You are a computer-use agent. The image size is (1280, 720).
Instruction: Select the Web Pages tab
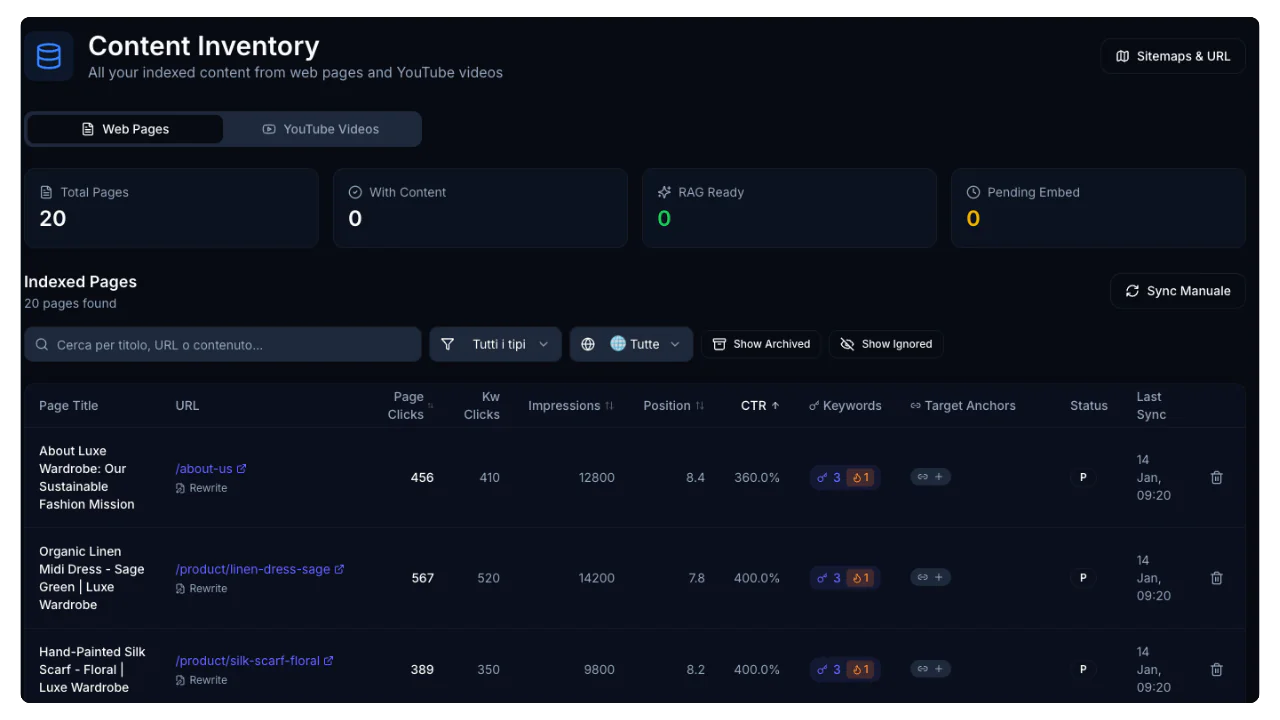coord(124,129)
